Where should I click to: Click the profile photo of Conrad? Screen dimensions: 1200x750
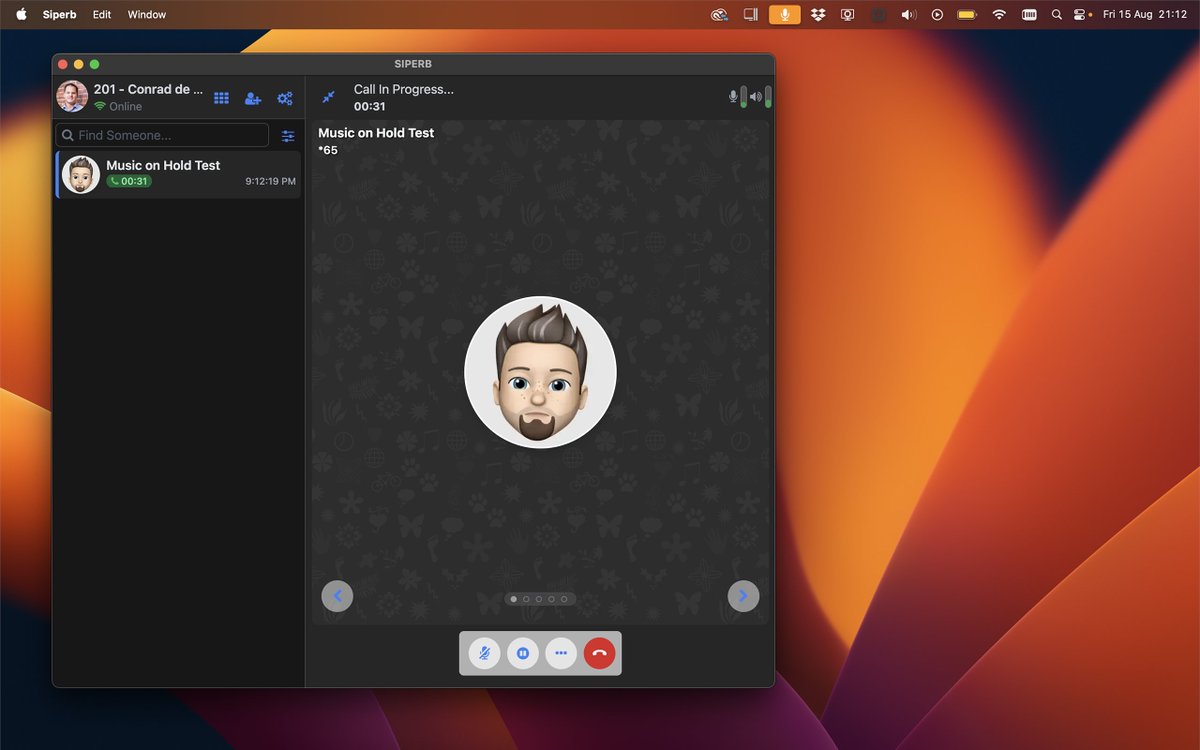coord(72,97)
